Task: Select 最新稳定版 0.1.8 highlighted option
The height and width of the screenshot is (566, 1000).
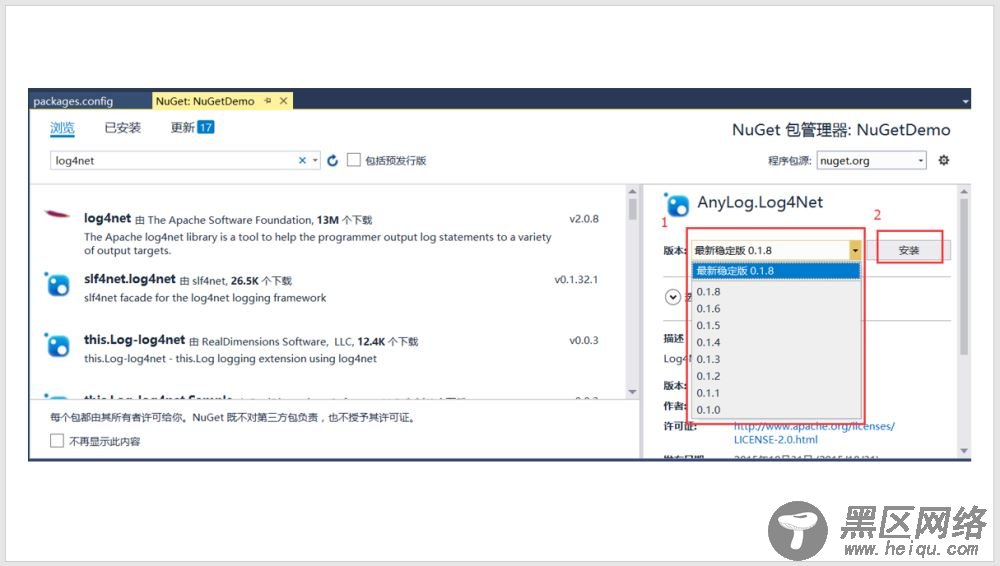Action: [x=776, y=271]
